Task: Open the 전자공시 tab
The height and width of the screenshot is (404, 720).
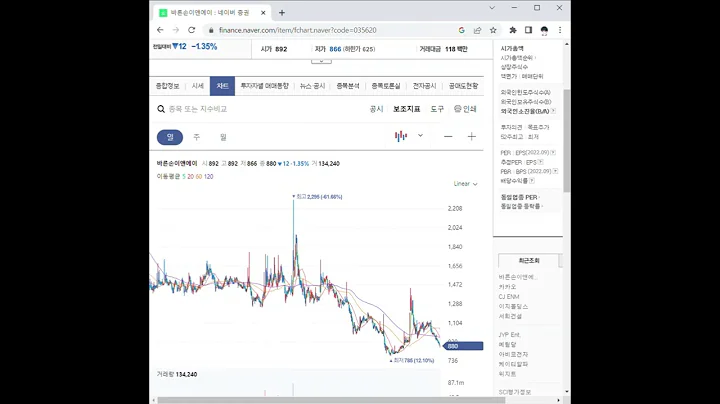Action: [x=424, y=86]
